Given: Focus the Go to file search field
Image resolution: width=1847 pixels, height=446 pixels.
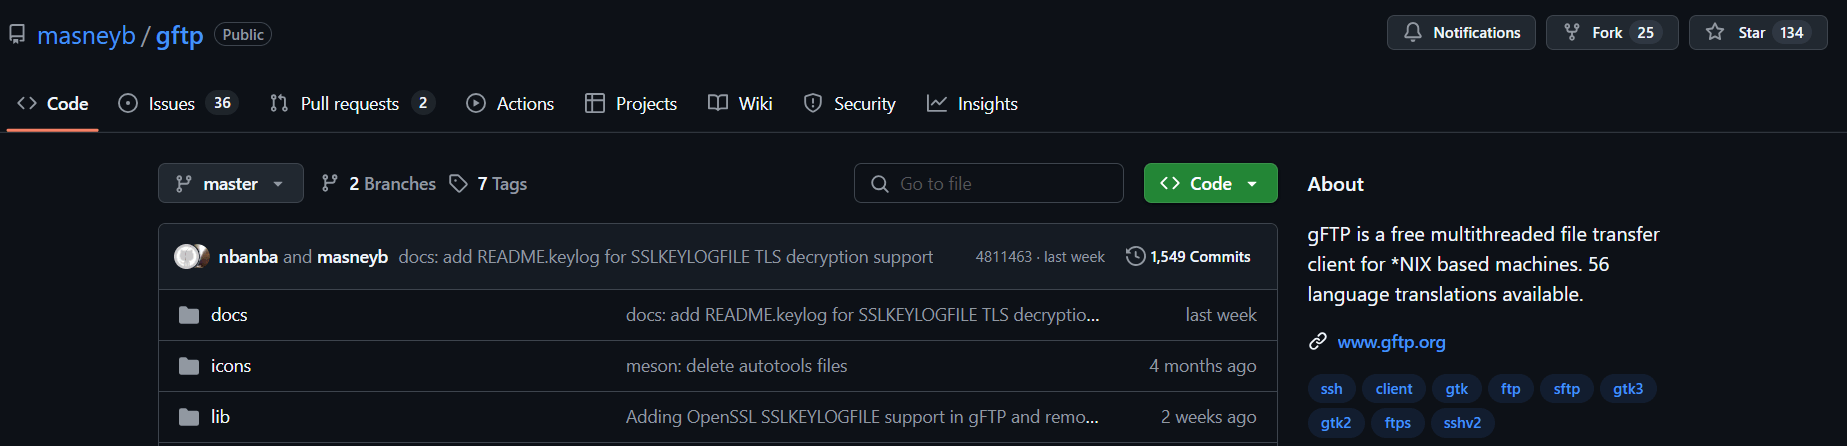Looking at the screenshot, I should (x=989, y=183).
